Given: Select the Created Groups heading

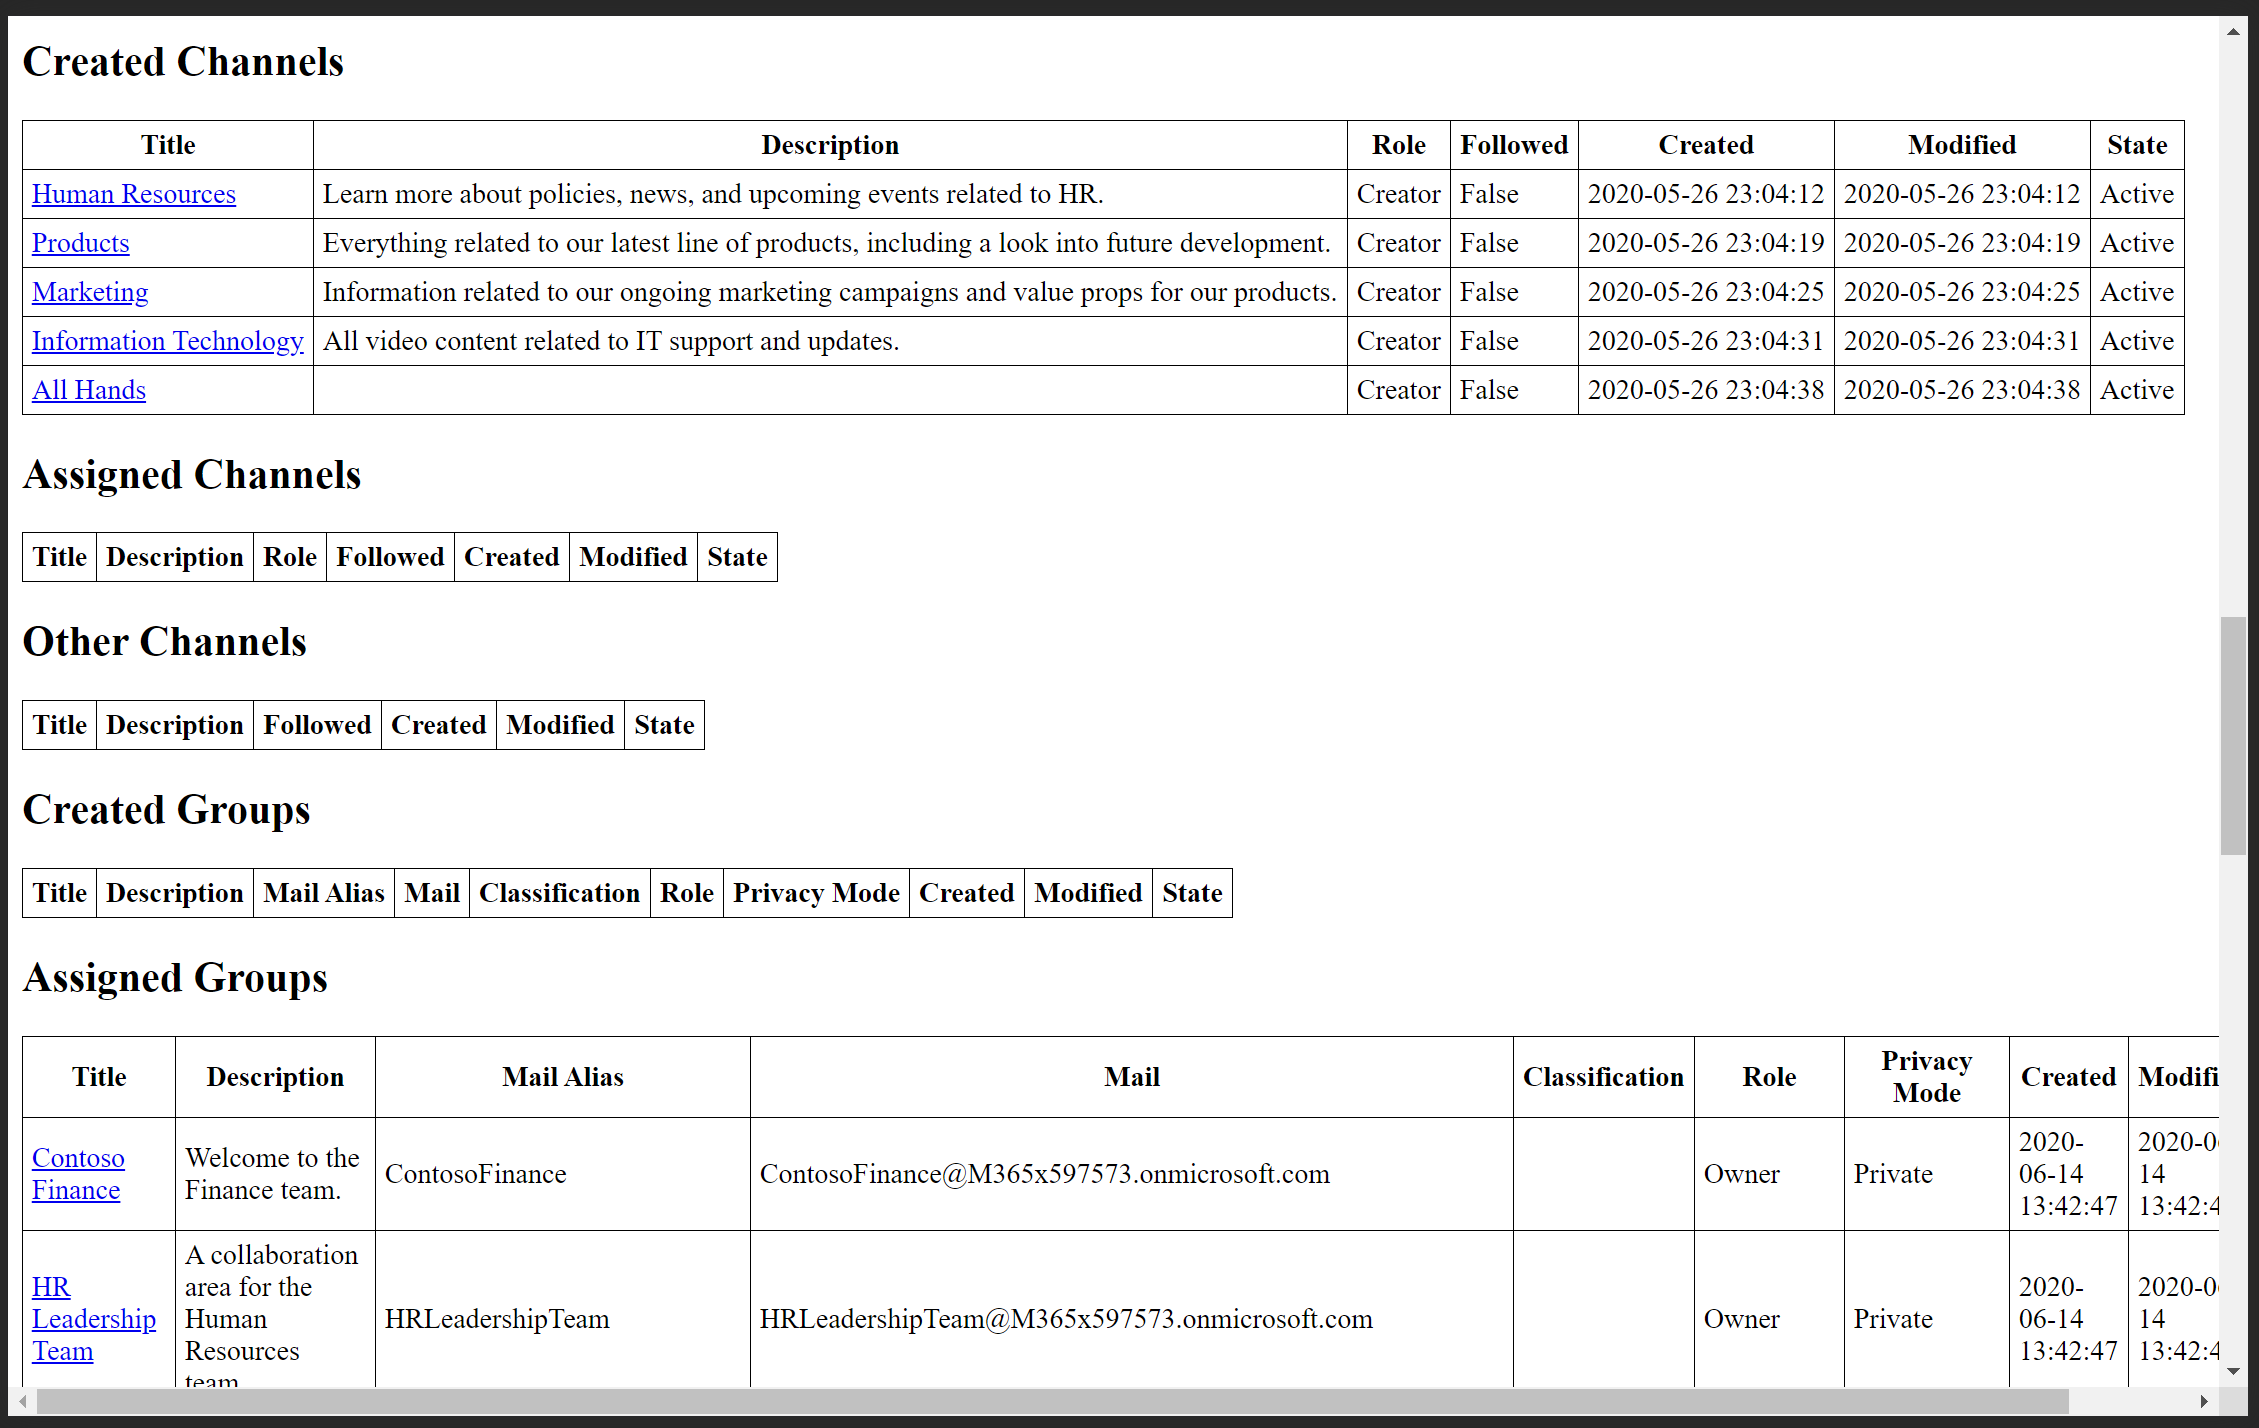Looking at the screenshot, I should tap(167, 810).
